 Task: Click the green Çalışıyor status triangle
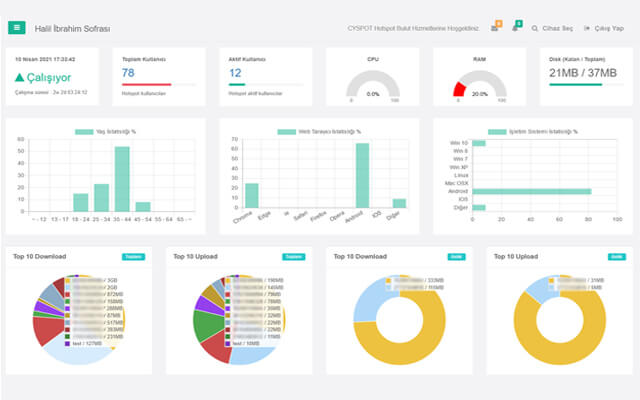coord(21,76)
